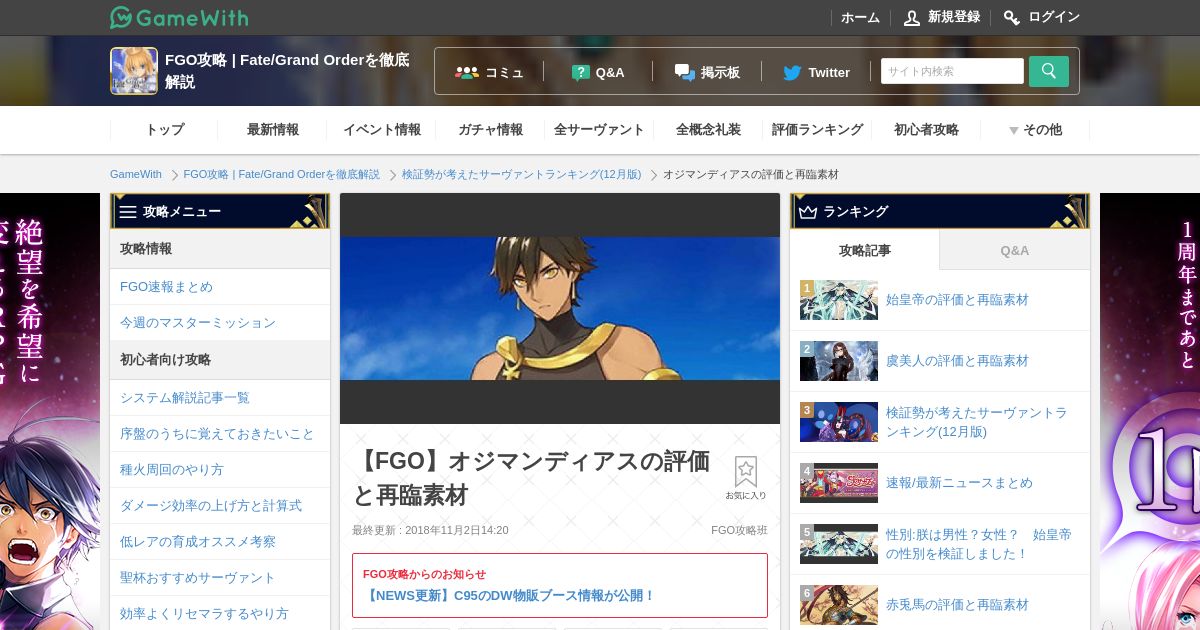The image size is (1200, 630).
Task: Click the green search magnifier button
Action: click(1048, 71)
